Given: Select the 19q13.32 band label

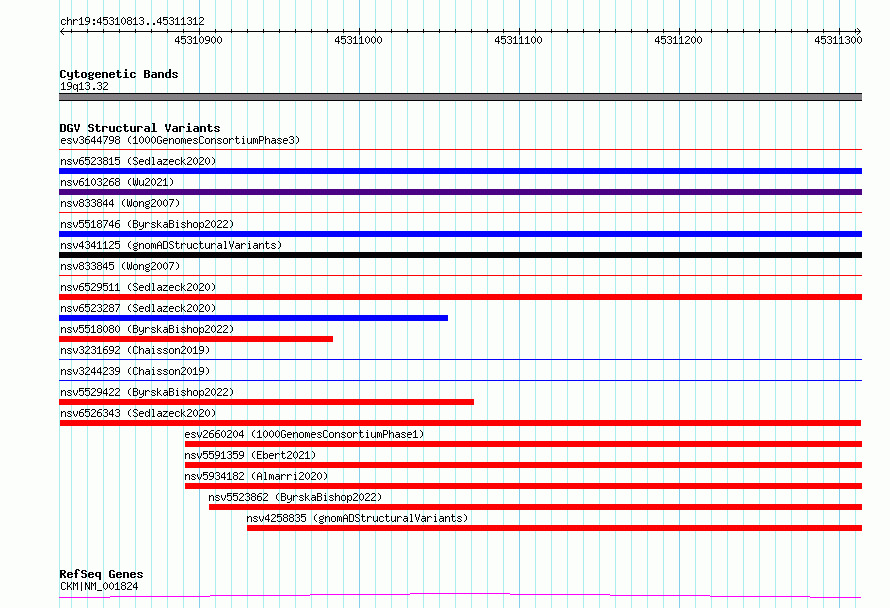Looking at the screenshot, I should pyautogui.click(x=84, y=86).
